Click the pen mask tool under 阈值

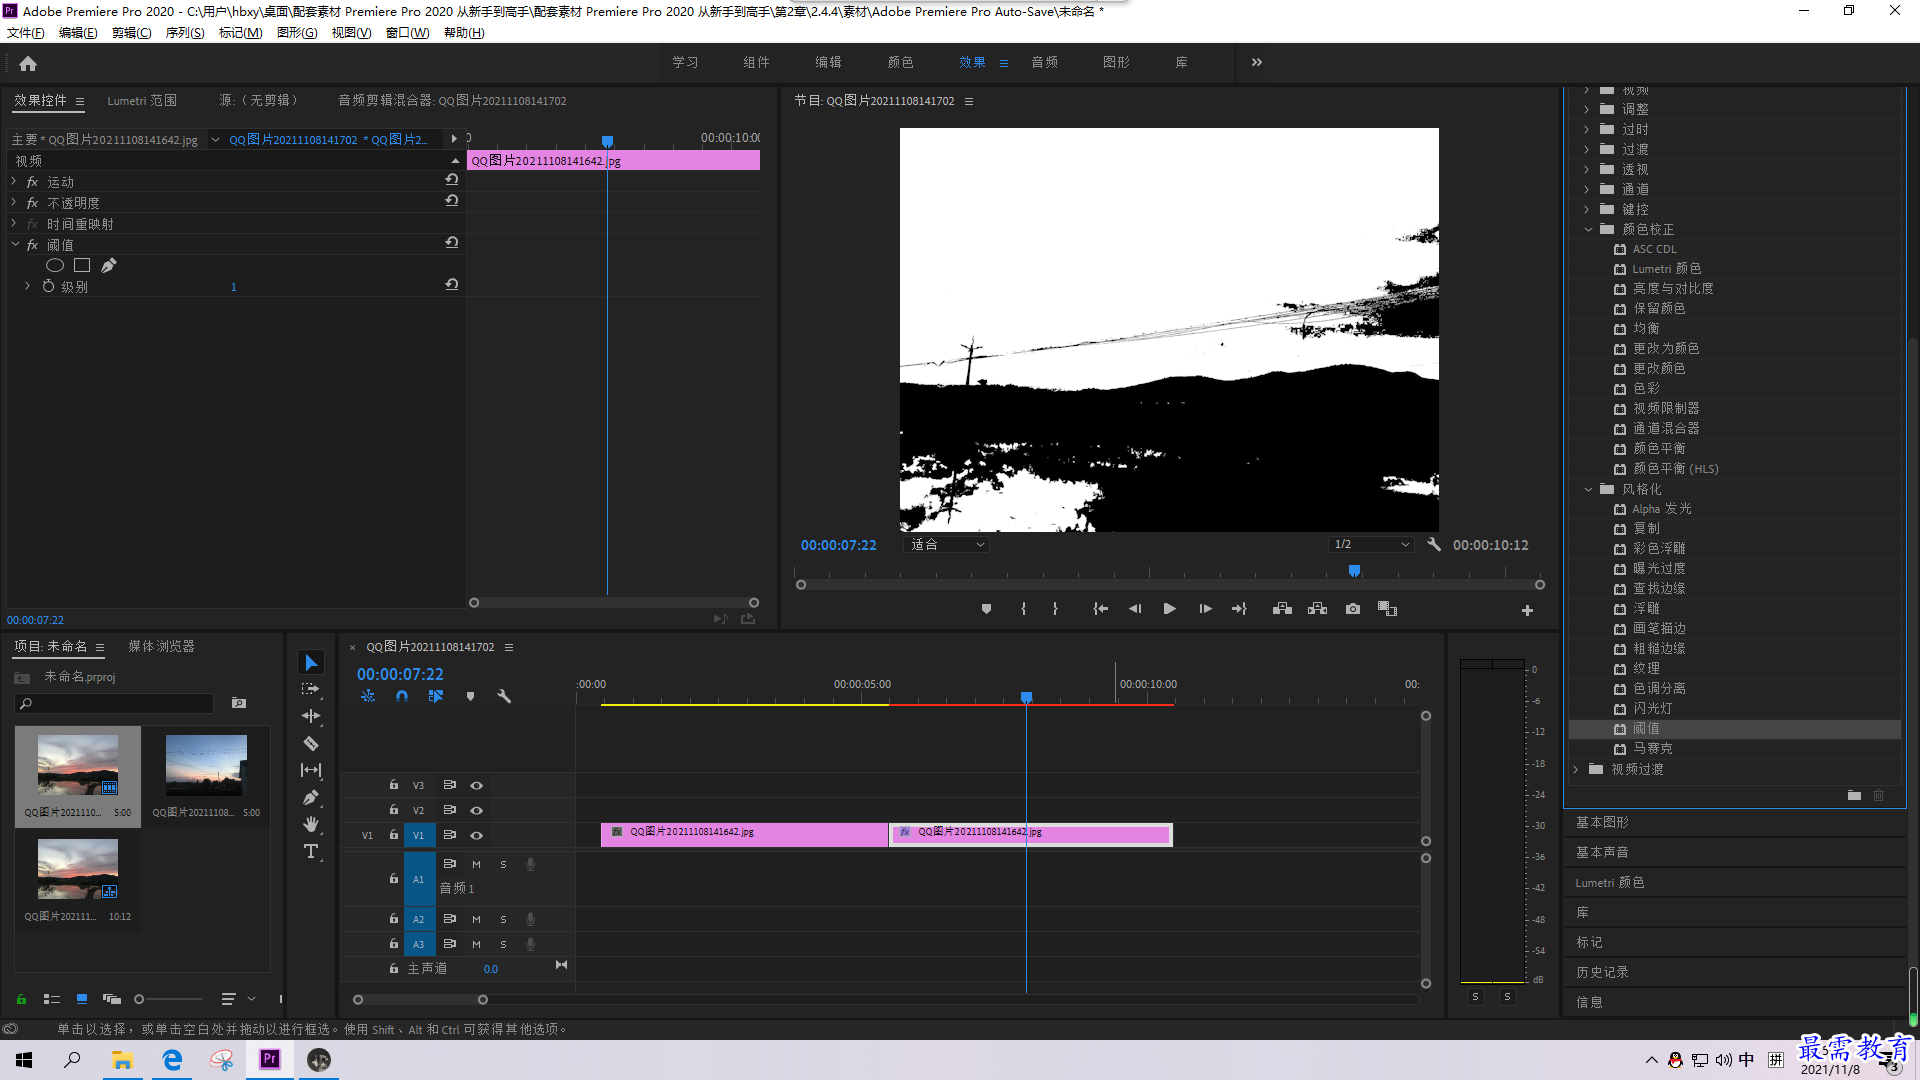[109, 265]
